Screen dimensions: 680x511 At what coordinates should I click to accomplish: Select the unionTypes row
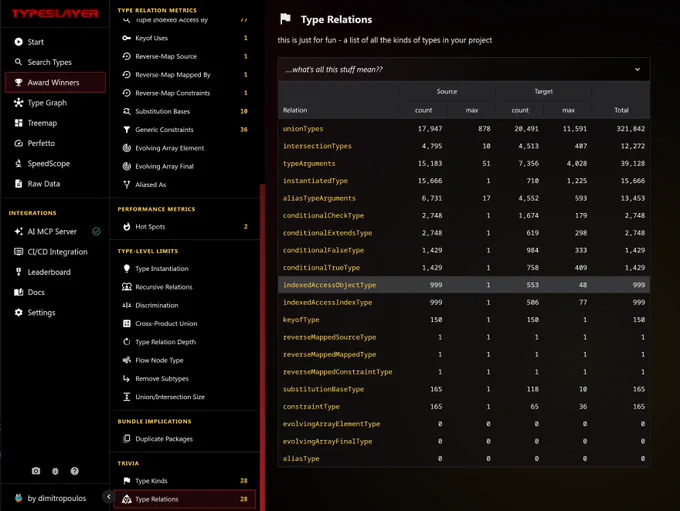464,128
